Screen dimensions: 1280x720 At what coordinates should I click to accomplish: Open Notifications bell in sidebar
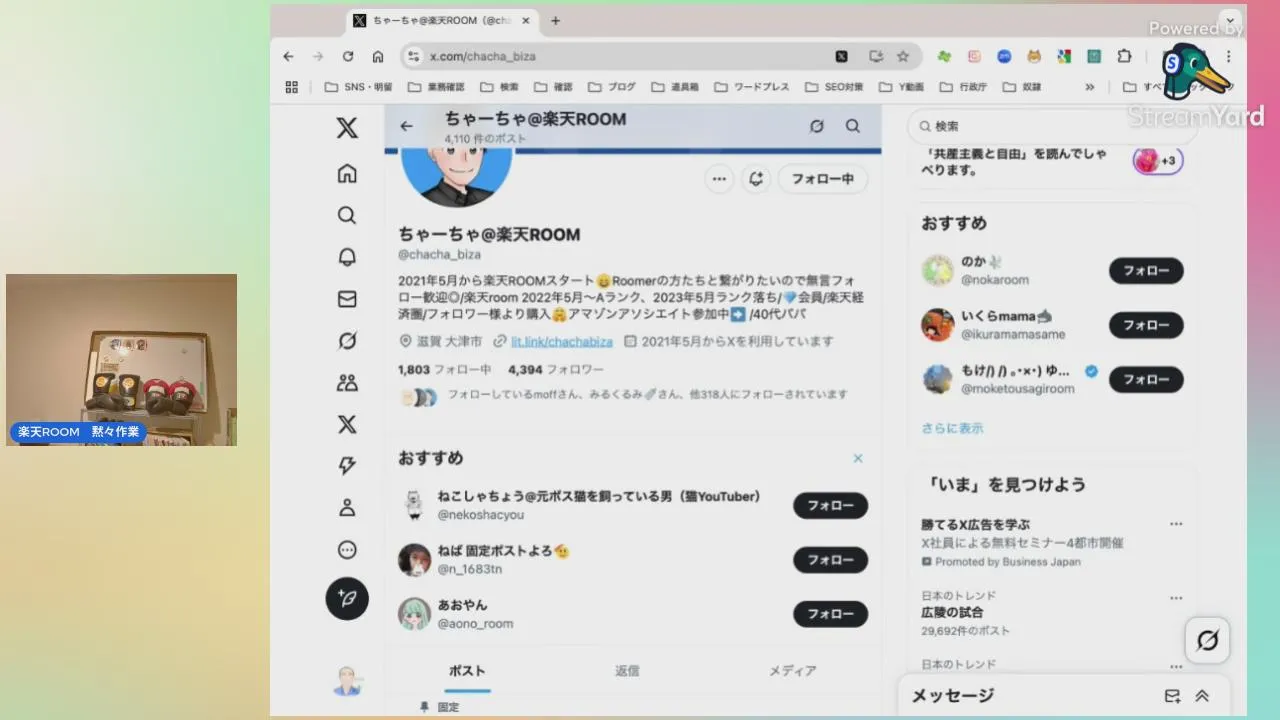[x=347, y=257]
